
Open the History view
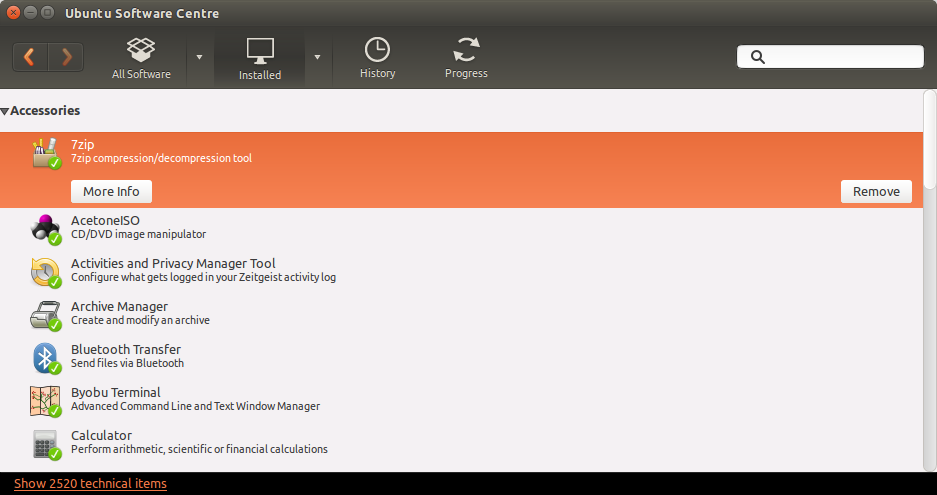point(377,58)
